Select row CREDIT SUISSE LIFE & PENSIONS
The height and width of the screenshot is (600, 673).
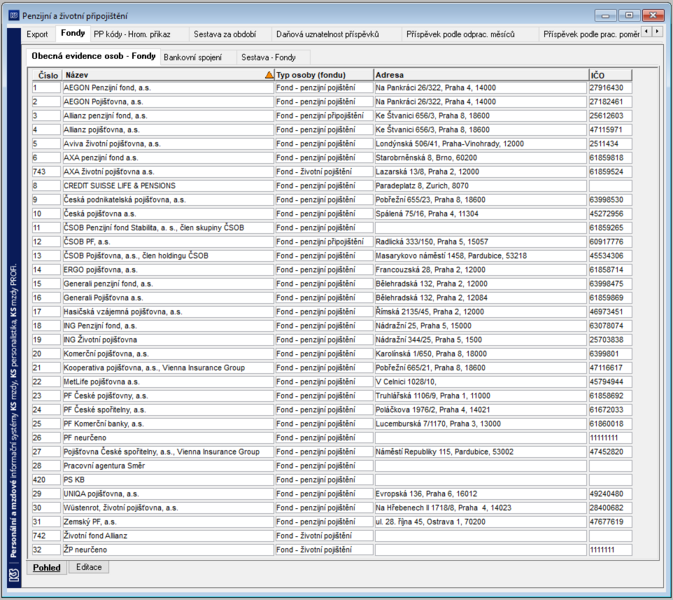point(332,186)
